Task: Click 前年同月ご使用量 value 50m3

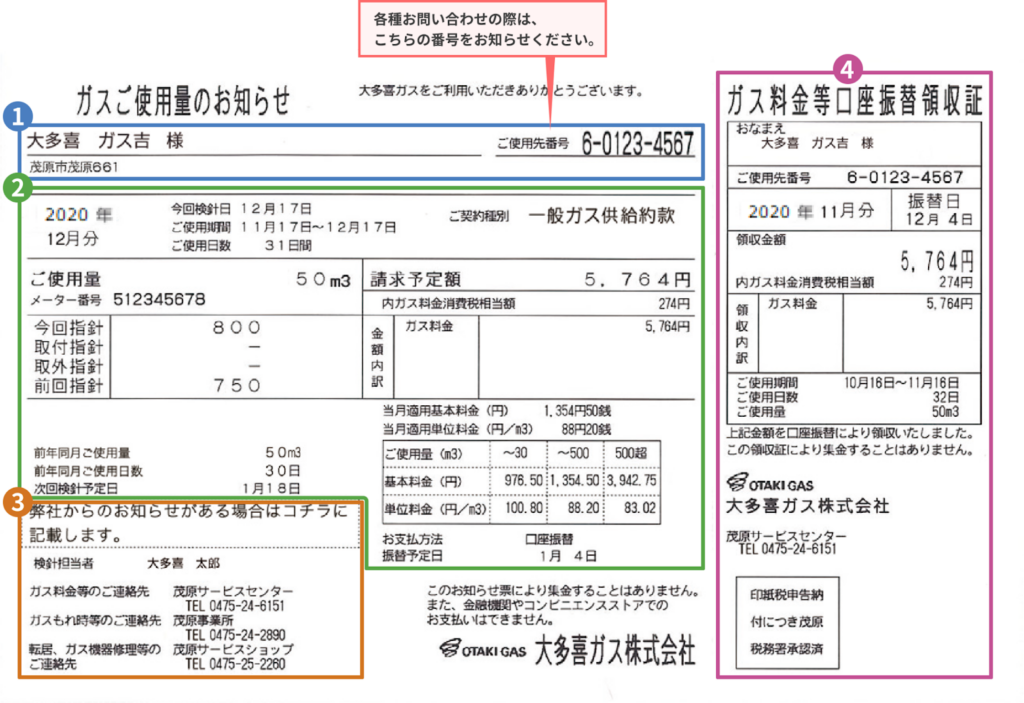Action: [x=283, y=452]
